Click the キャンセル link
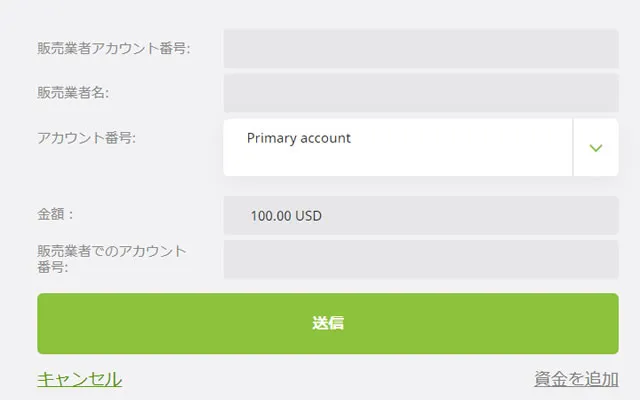The width and height of the screenshot is (640, 400). pyautogui.click(x=80, y=379)
